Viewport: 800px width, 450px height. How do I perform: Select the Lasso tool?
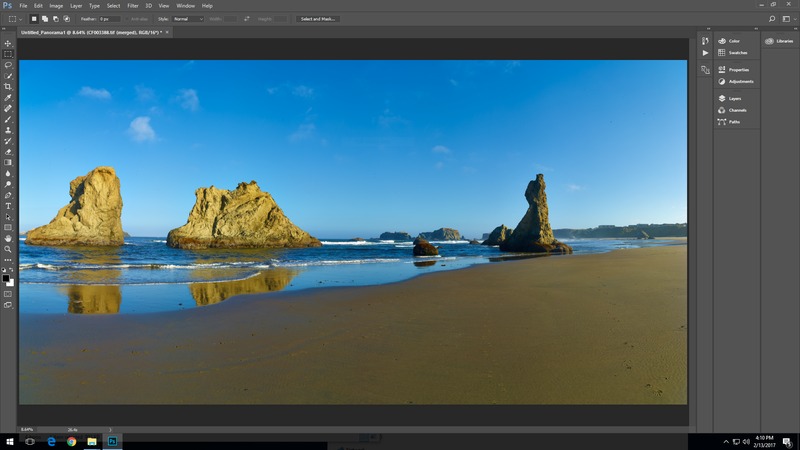pos(8,65)
